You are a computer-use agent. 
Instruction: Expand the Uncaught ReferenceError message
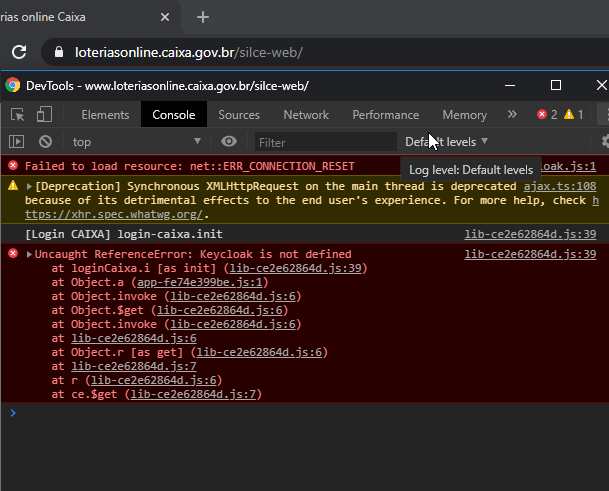pos(29,254)
